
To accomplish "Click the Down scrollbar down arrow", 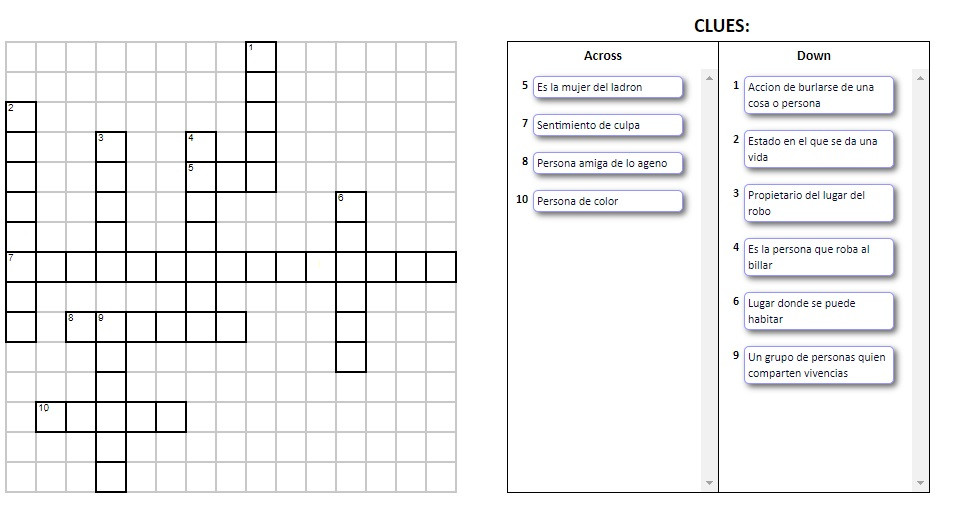I will pyautogui.click(x=920, y=483).
